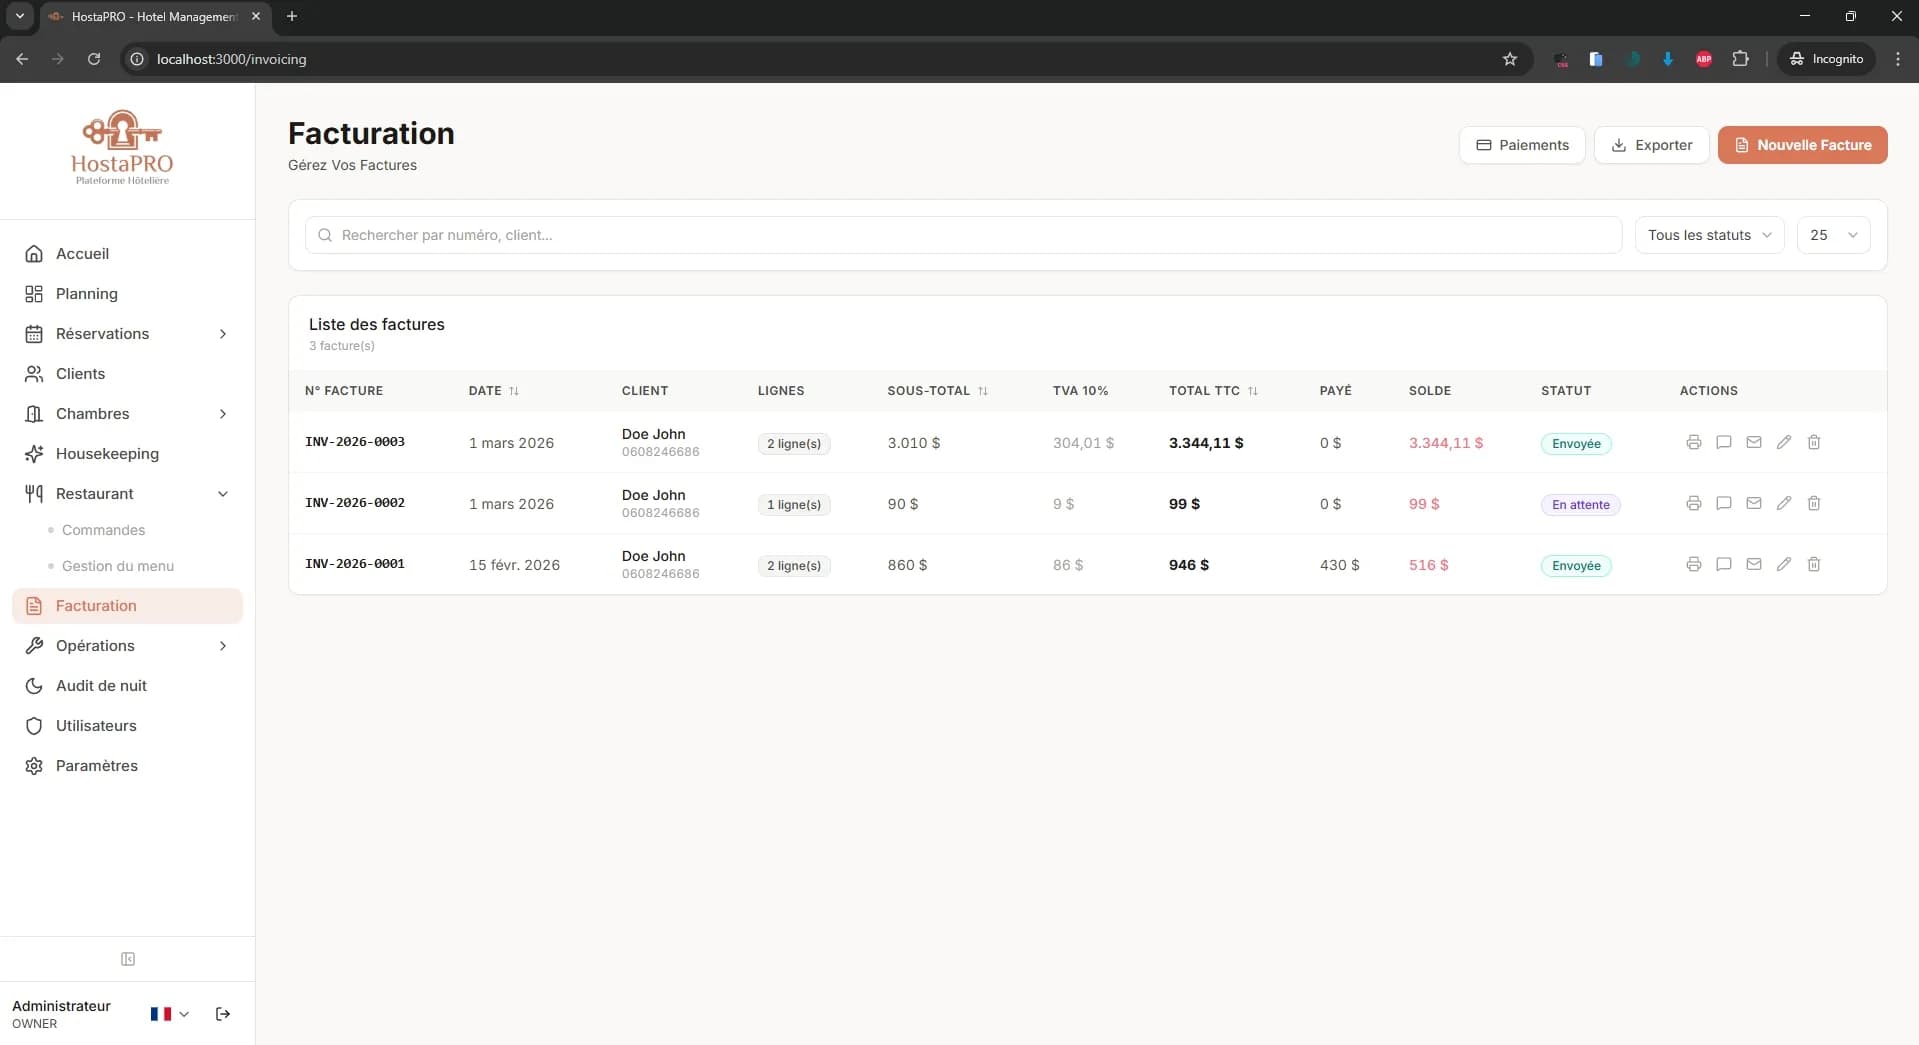The width and height of the screenshot is (1919, 1045).
Task: Click the HostaPRO logo
Action: coord(121,146)
